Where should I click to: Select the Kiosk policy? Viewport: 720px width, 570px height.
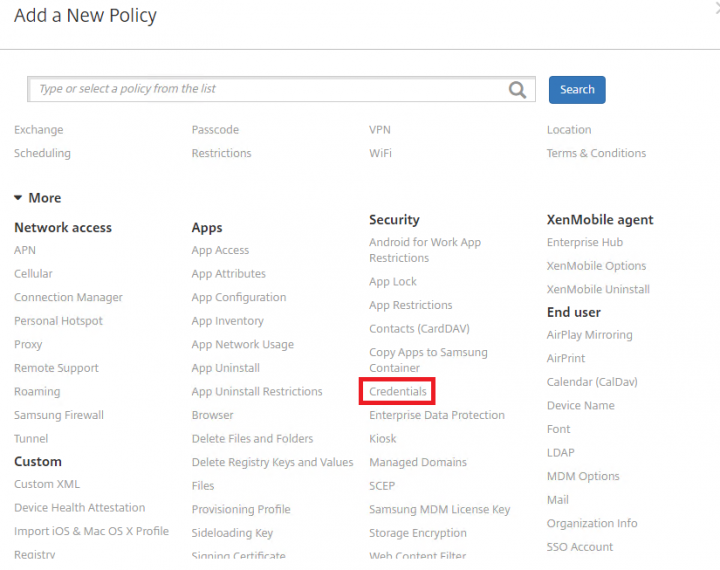382,439
